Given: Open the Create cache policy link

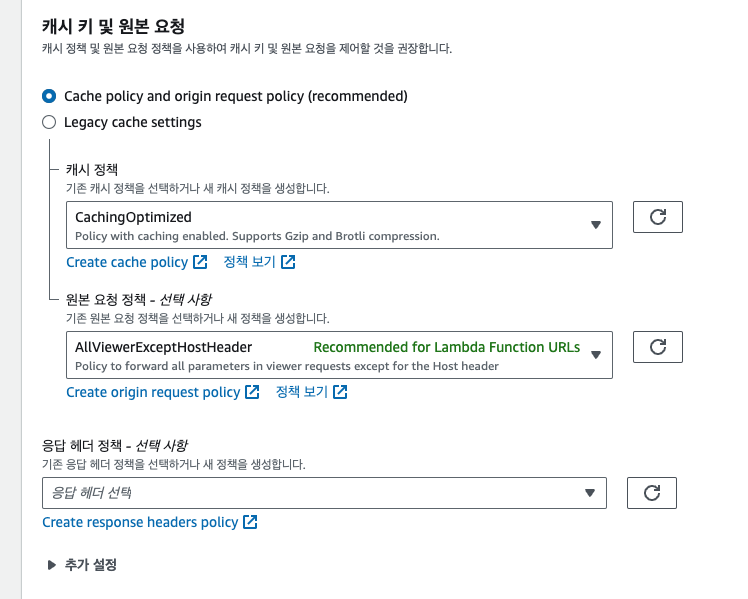Looking at the screenshot, I should [127, 262].
